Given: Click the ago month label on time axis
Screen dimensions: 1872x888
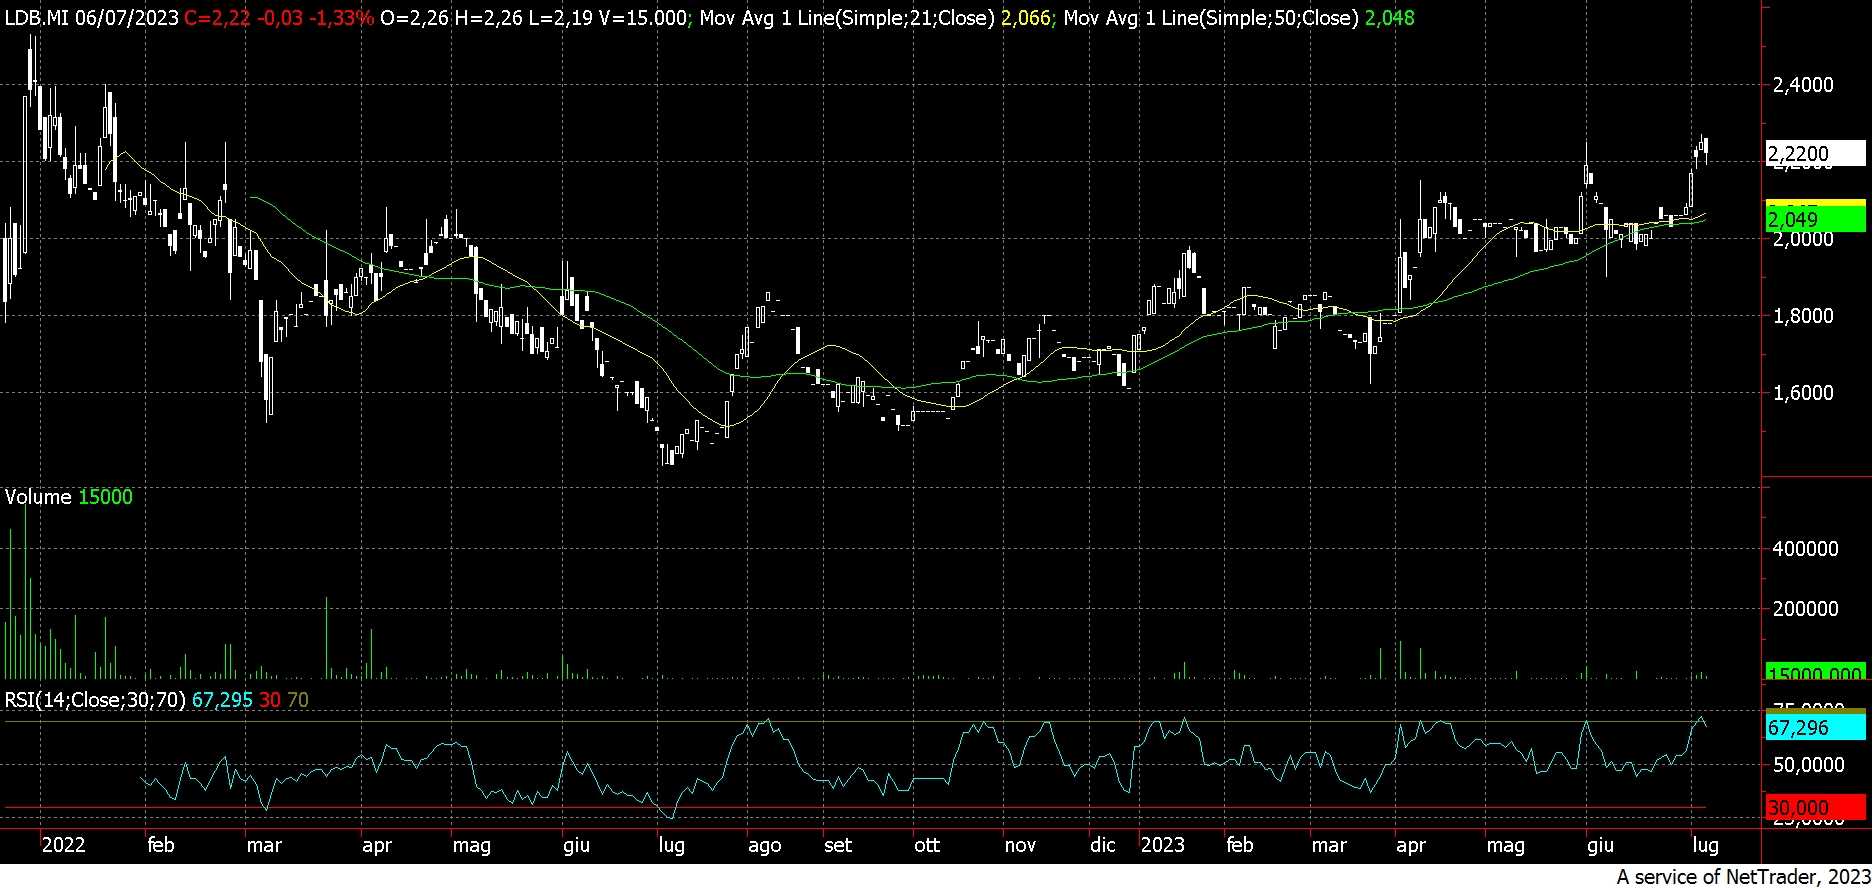Looking at the screenshot, I should point(764,846).
